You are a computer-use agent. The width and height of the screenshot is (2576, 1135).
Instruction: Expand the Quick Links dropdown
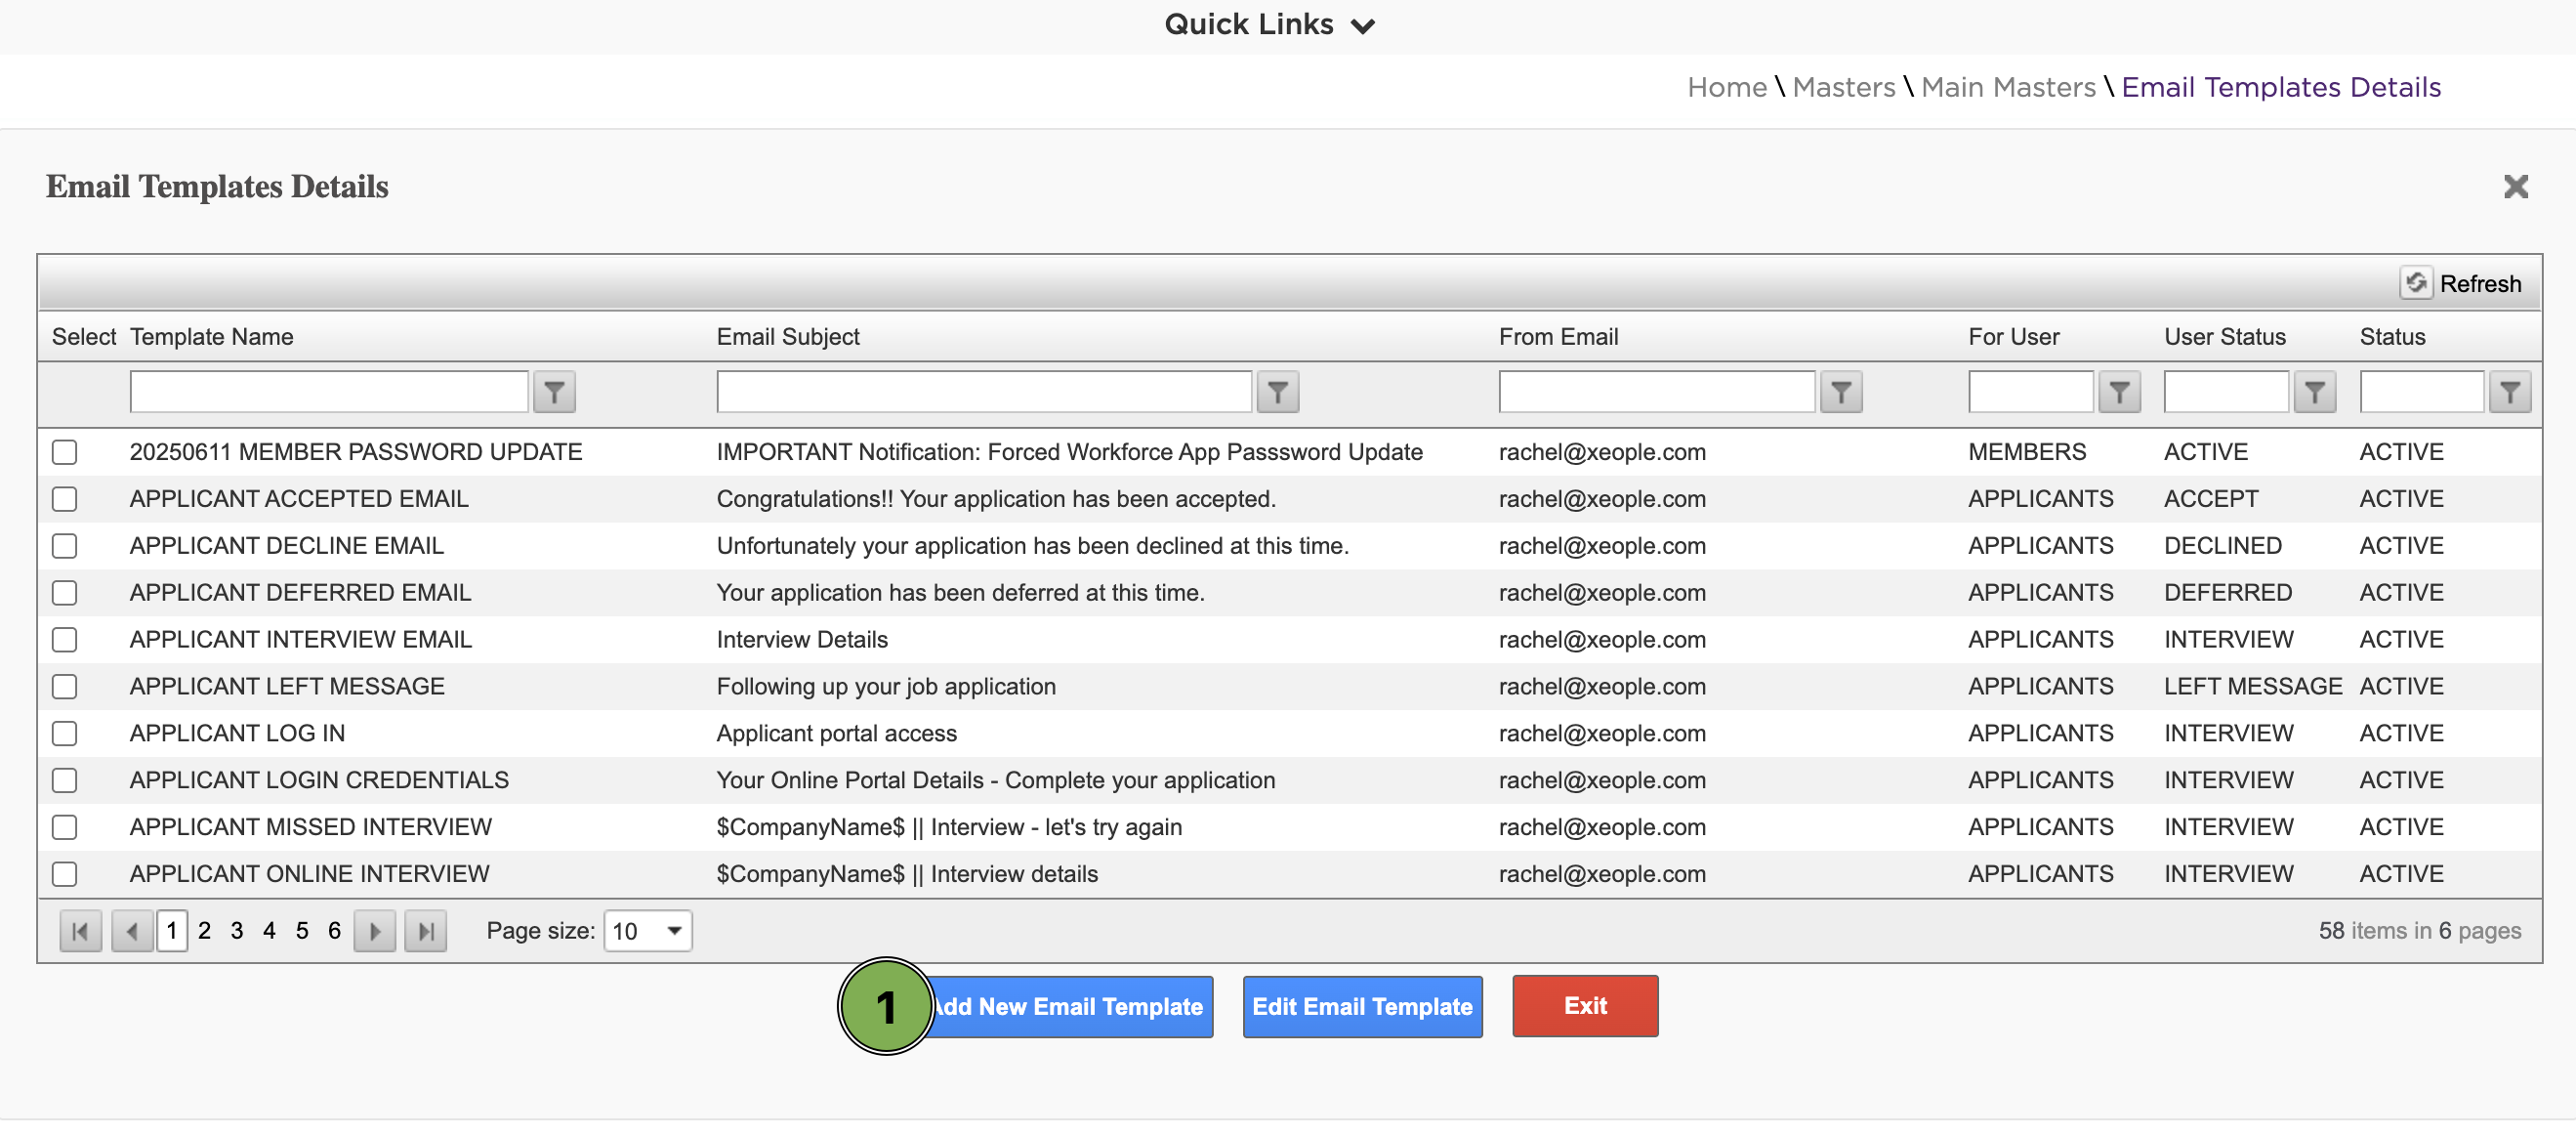point(1270,24)
